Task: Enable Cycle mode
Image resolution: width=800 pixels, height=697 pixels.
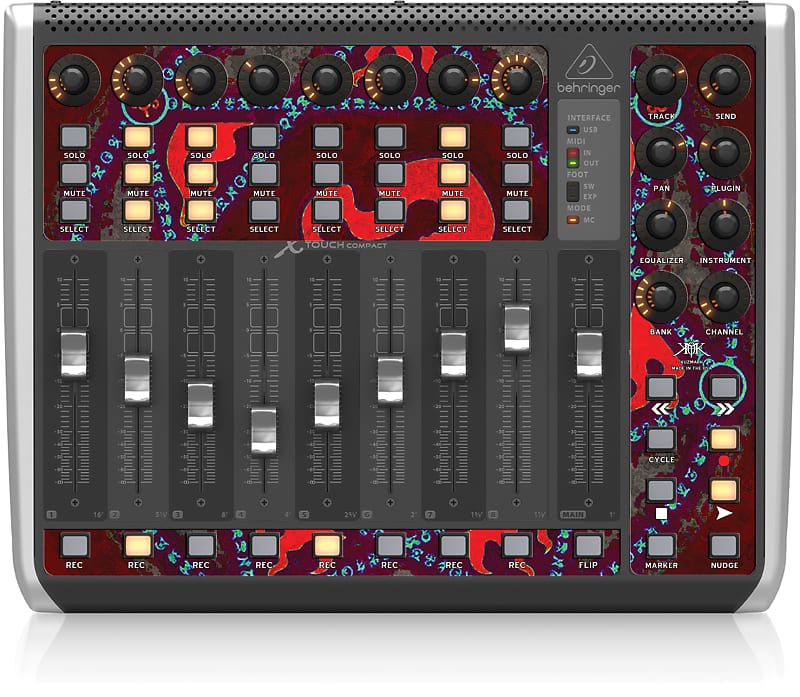Action: pos(662,440)
